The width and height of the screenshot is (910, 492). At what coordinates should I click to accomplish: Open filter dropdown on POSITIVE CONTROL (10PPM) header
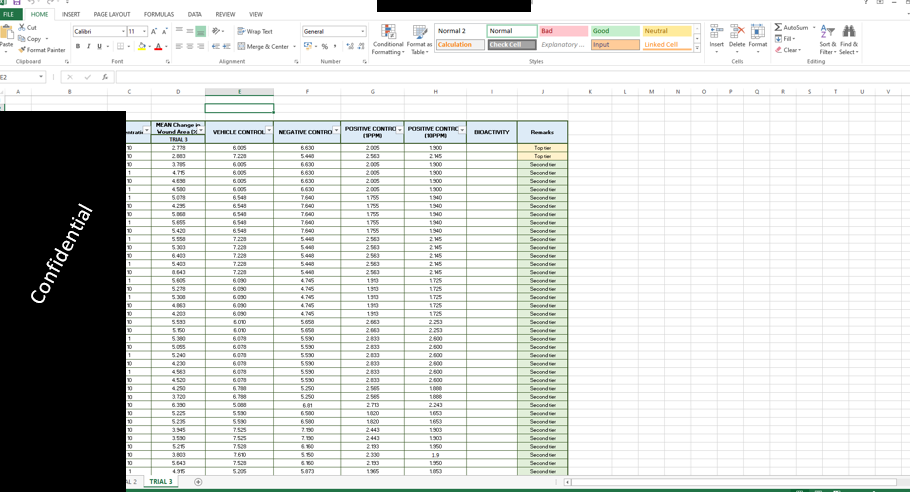pyautogui.click(x=462, y=130)
